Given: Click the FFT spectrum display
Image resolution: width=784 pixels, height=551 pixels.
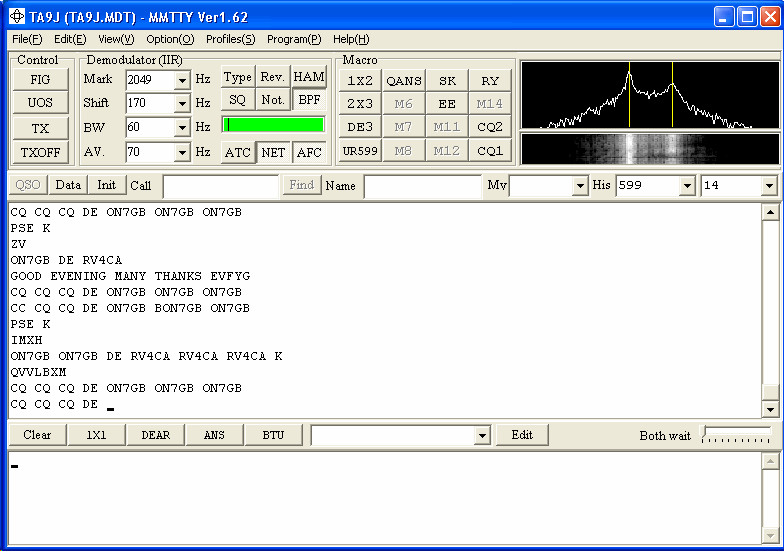Looking at the screenshot, I should pos(650,95).
